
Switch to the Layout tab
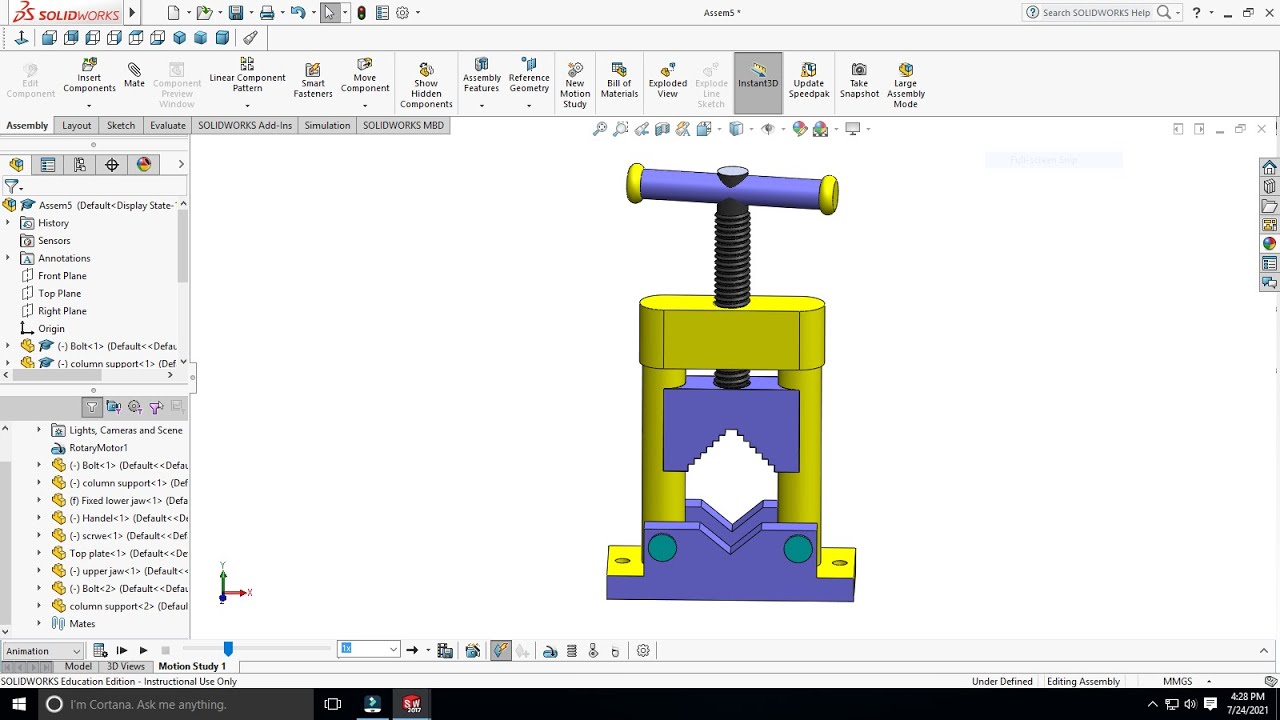click(x=76, y=125)
